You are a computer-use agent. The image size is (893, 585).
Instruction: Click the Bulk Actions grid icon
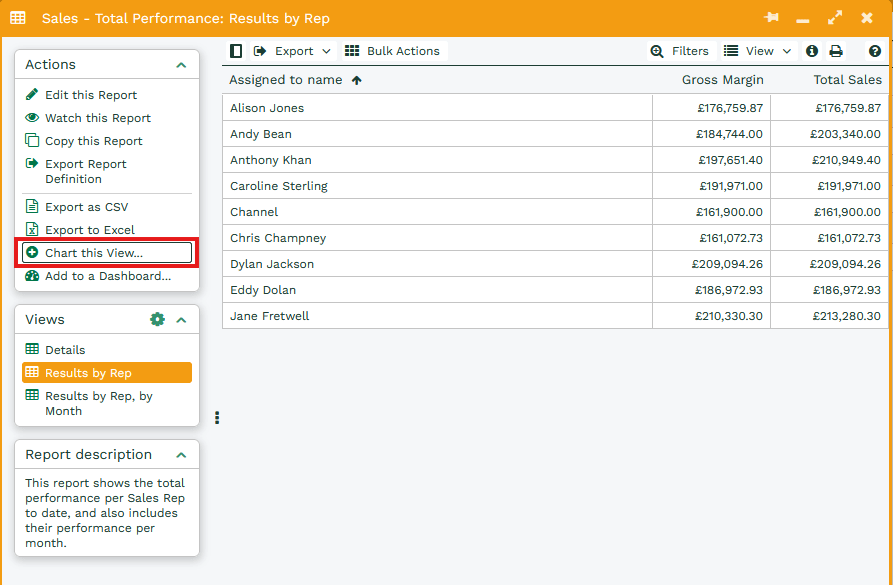[x=352, y=51]
